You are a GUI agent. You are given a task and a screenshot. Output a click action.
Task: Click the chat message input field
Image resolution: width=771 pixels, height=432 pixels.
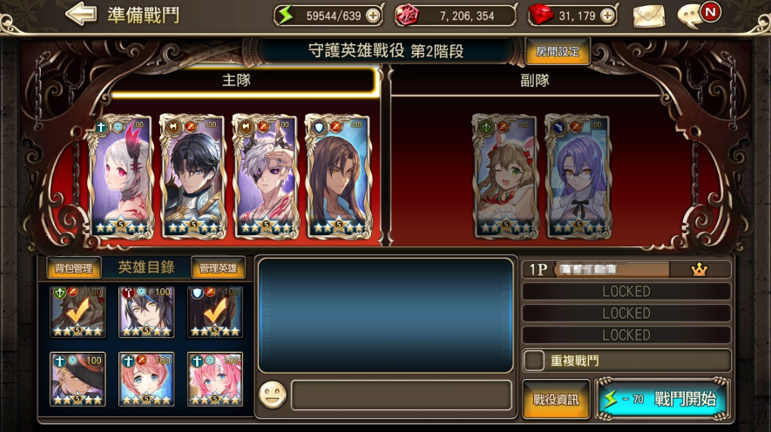pos(401,395)
